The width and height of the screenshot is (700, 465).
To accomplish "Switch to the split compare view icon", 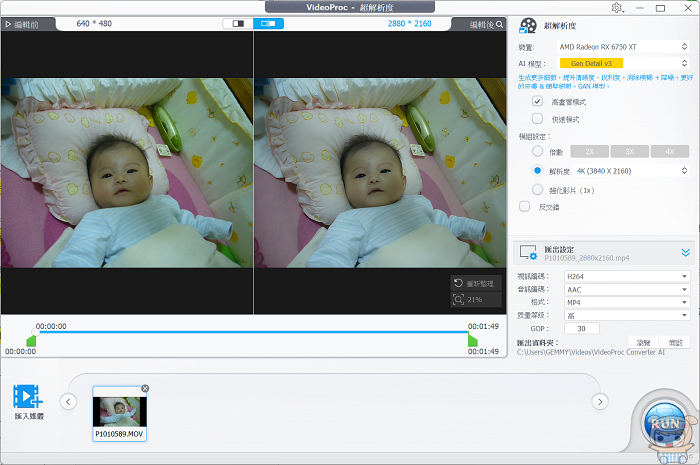I will coord(238,22).
